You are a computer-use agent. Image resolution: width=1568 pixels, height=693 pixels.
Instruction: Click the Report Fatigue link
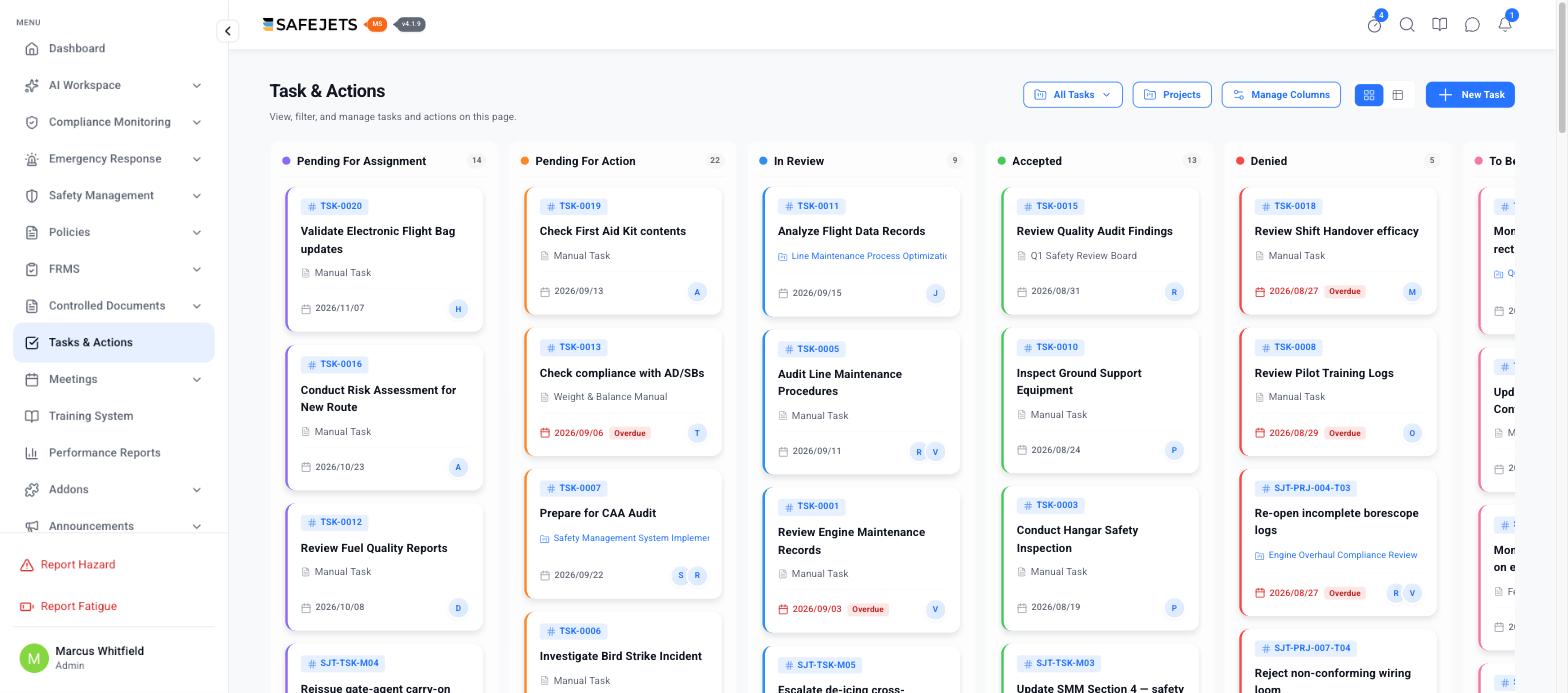[68, 607]
